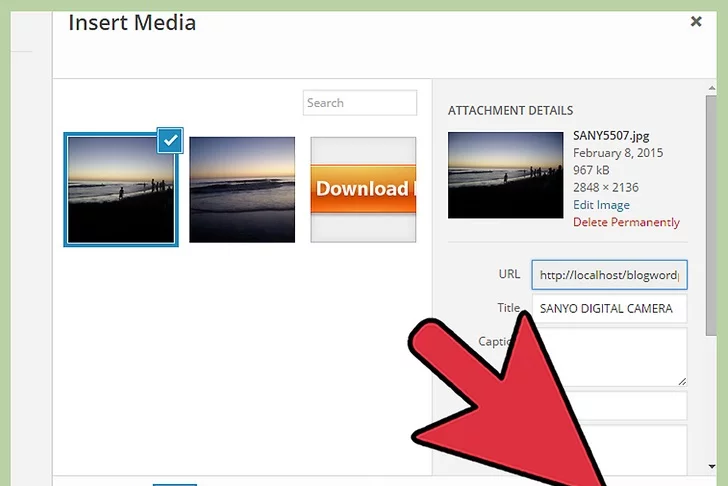Click the attachment details preview image
Viewport: 728px width, 486px height.
tap(505, 174)
